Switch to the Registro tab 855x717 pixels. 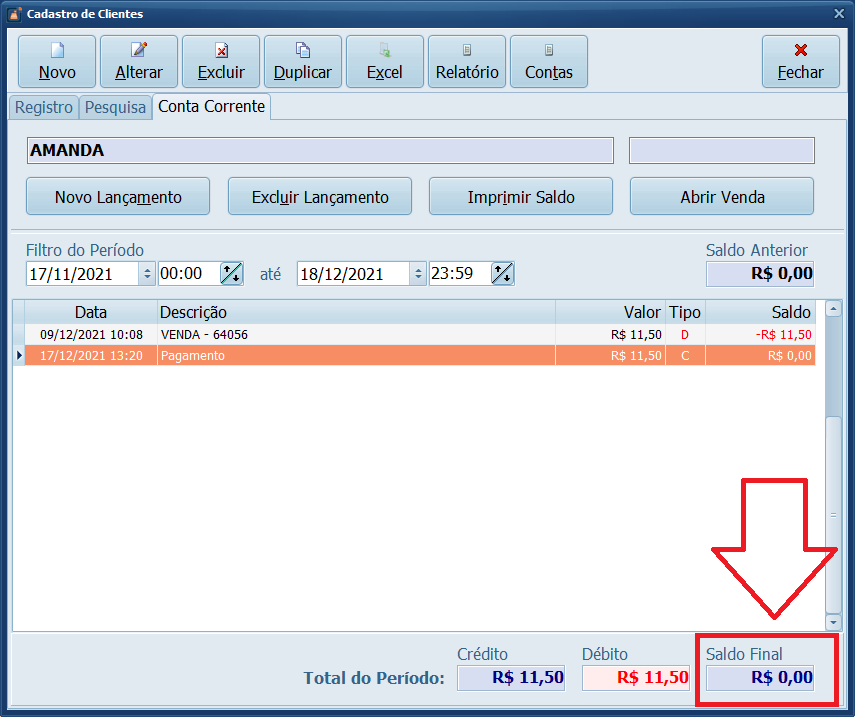[44, 107]
